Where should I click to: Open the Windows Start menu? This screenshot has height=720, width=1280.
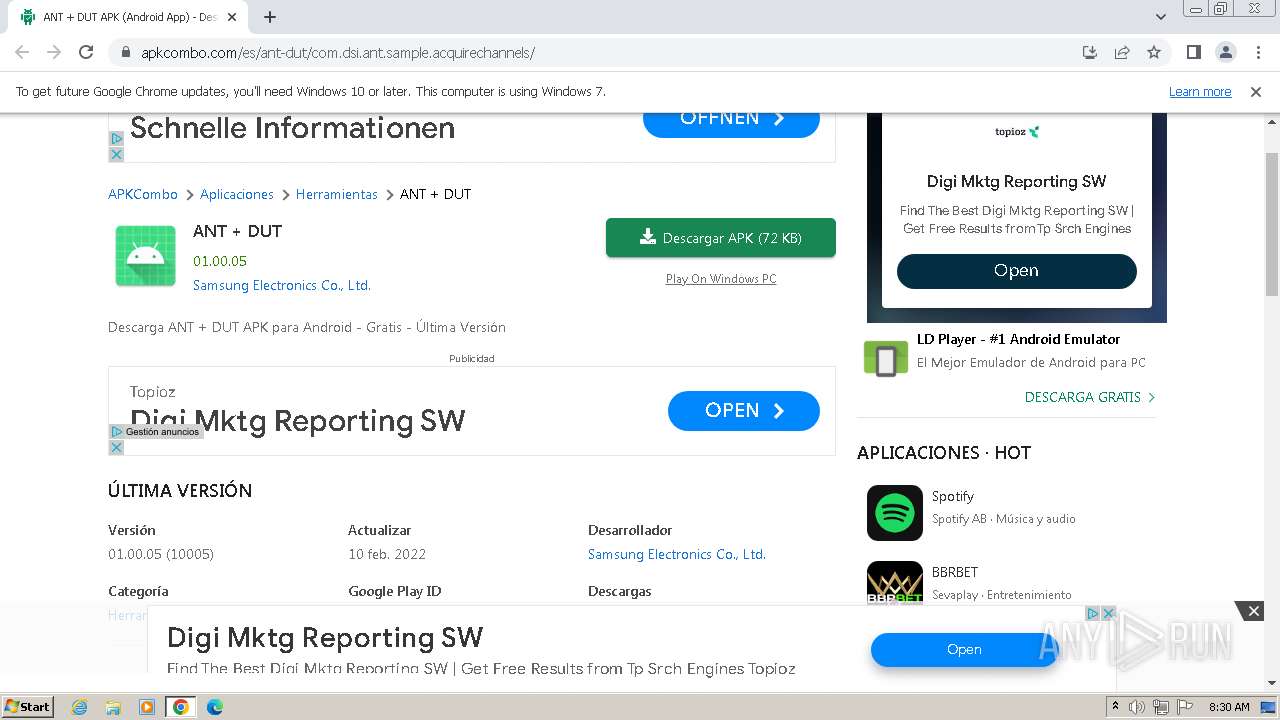(x=27, y=706)
